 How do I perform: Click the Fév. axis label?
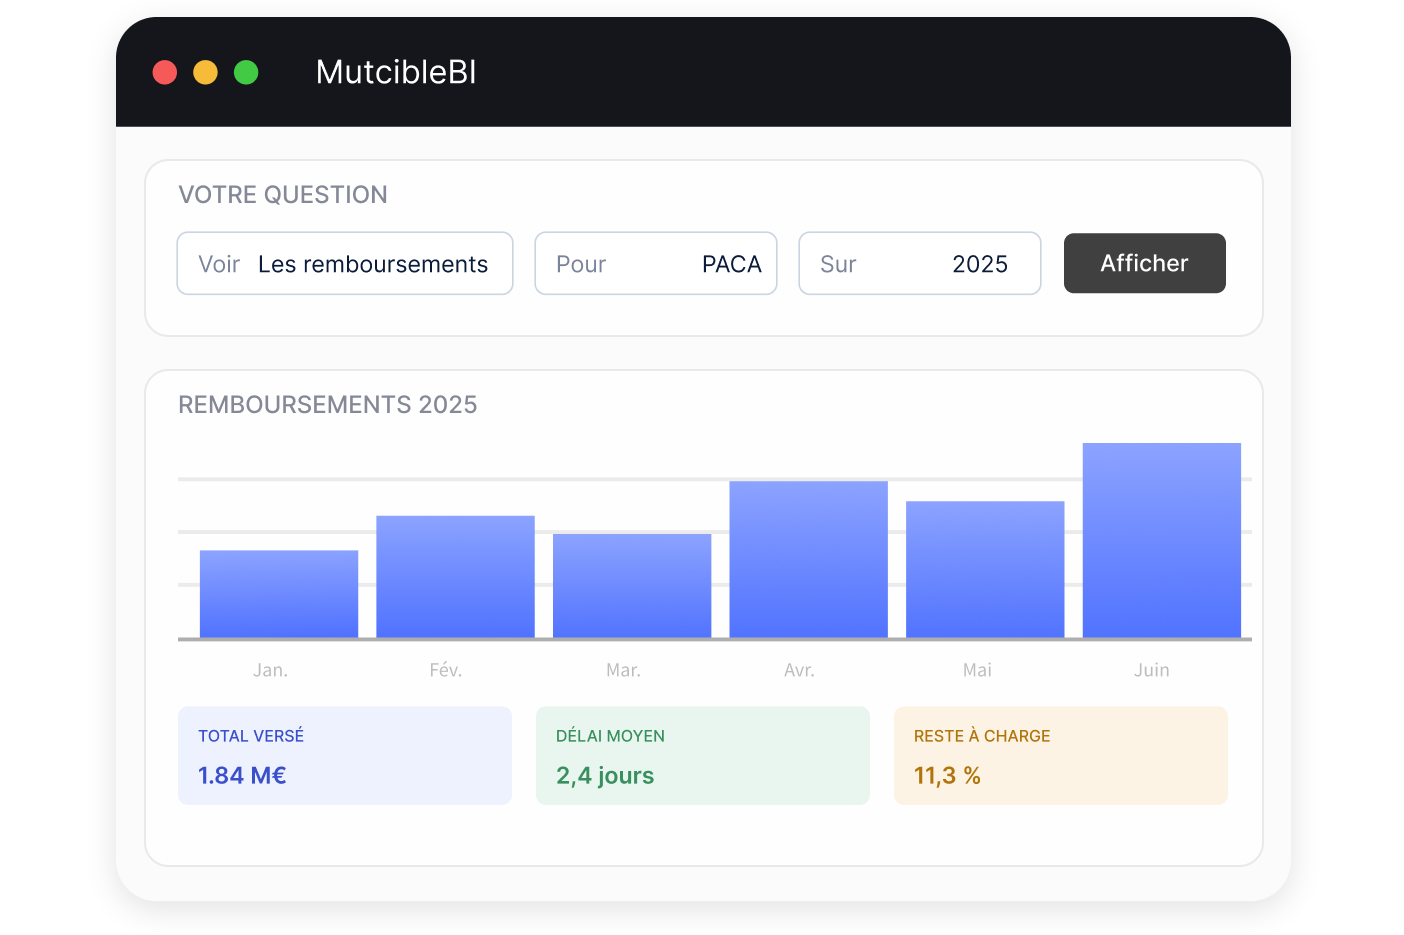tap(446, 670)
